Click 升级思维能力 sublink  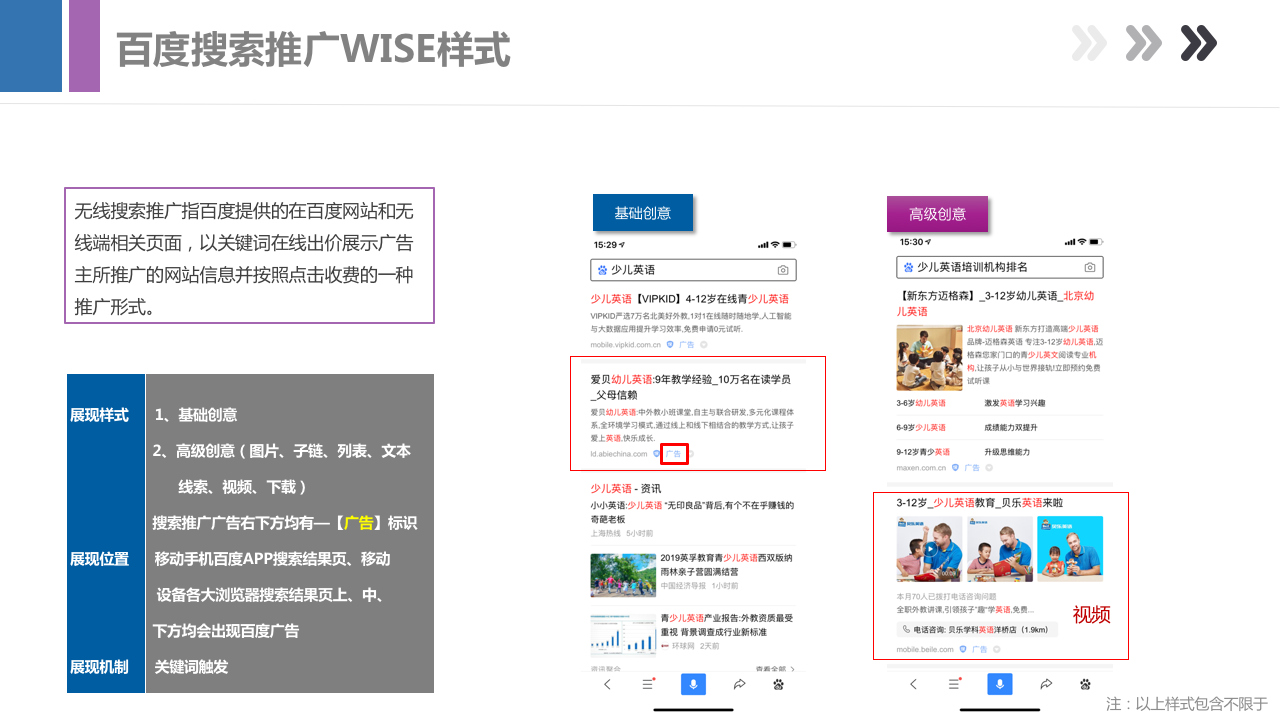(1007, 452)
